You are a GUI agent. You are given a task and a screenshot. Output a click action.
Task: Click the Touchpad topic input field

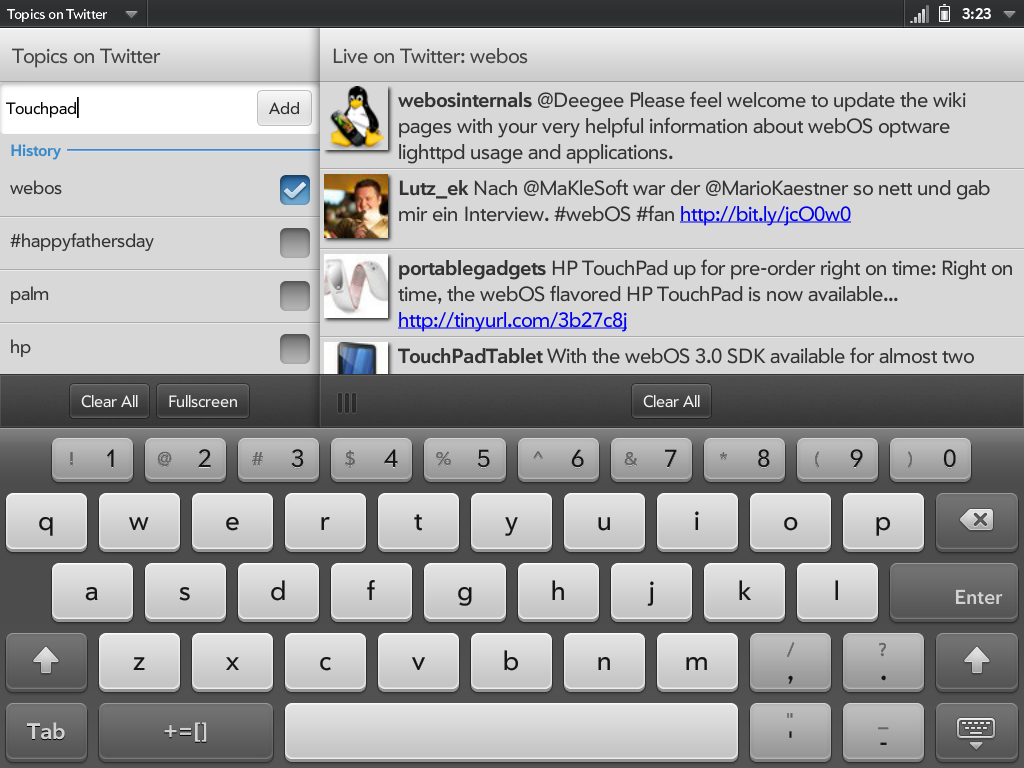[129, 108]
